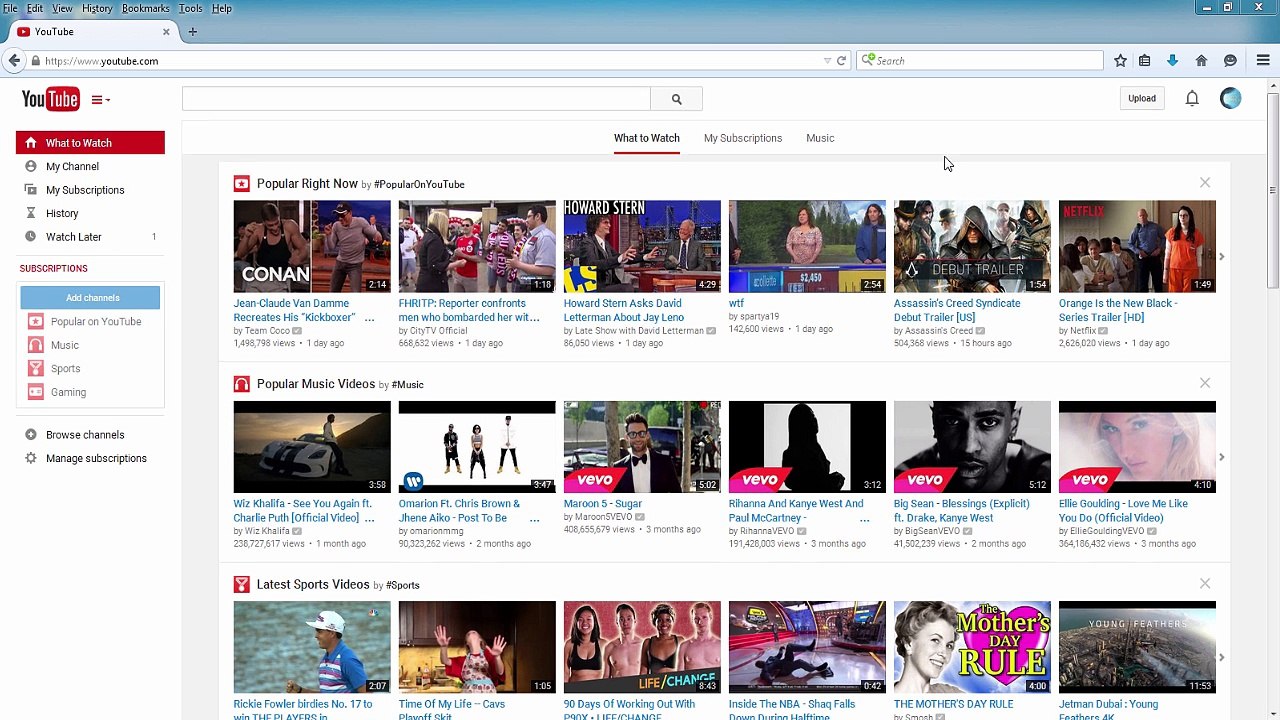Open Manage subscriptions in the sidebar
The width and height of the screenshot is (1280, 720).
96,458
